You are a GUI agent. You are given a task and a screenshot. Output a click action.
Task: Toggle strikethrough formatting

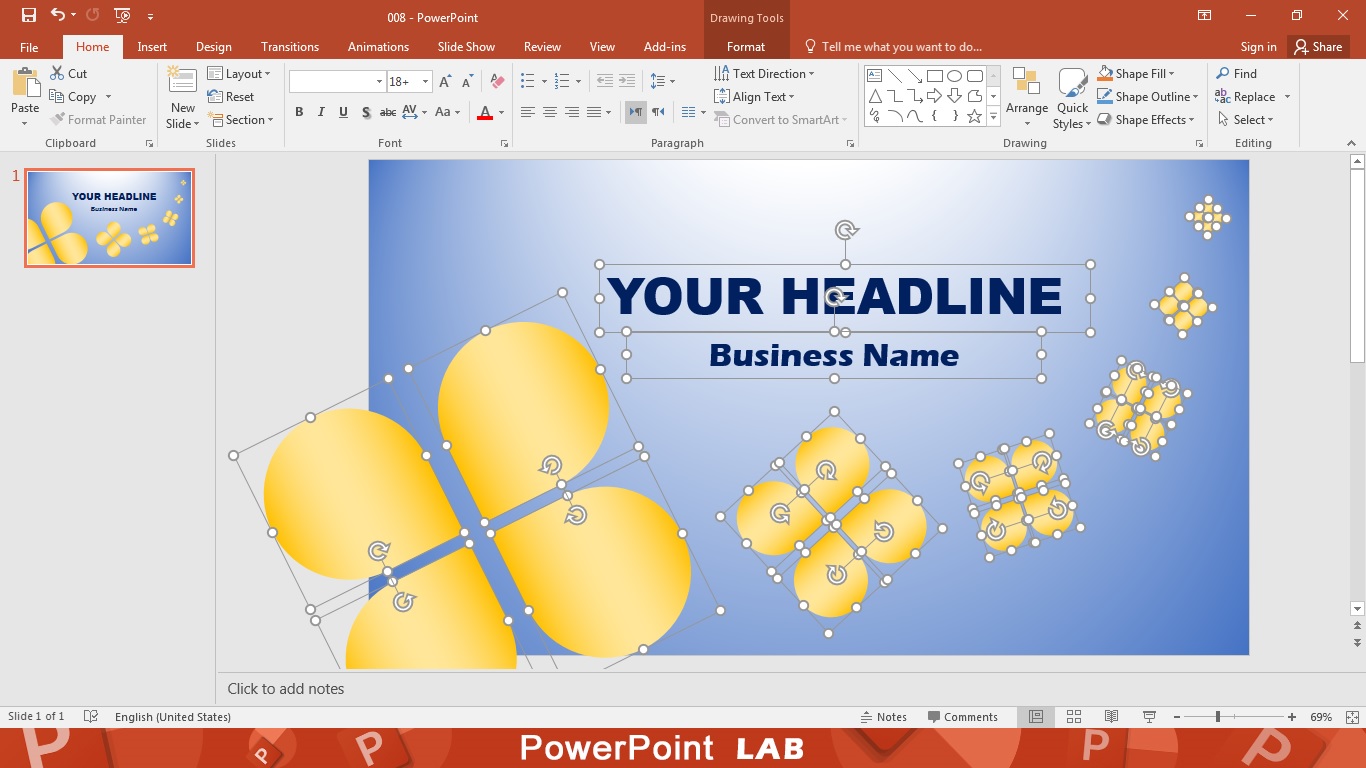[388, 112]
